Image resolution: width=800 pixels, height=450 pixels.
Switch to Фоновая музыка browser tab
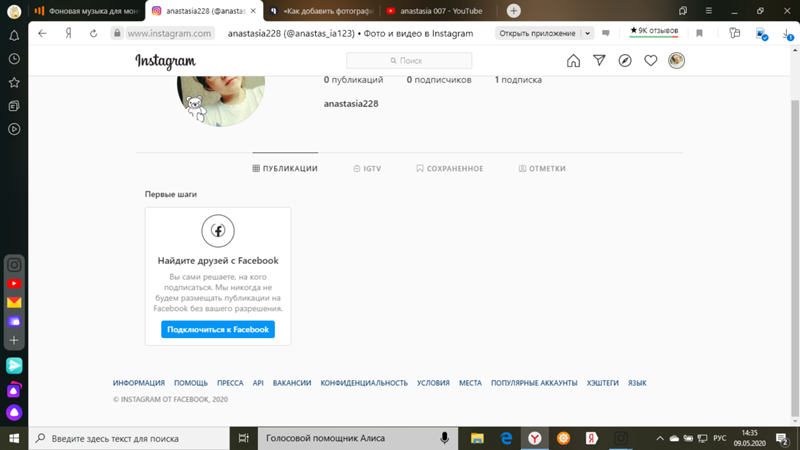87,11
